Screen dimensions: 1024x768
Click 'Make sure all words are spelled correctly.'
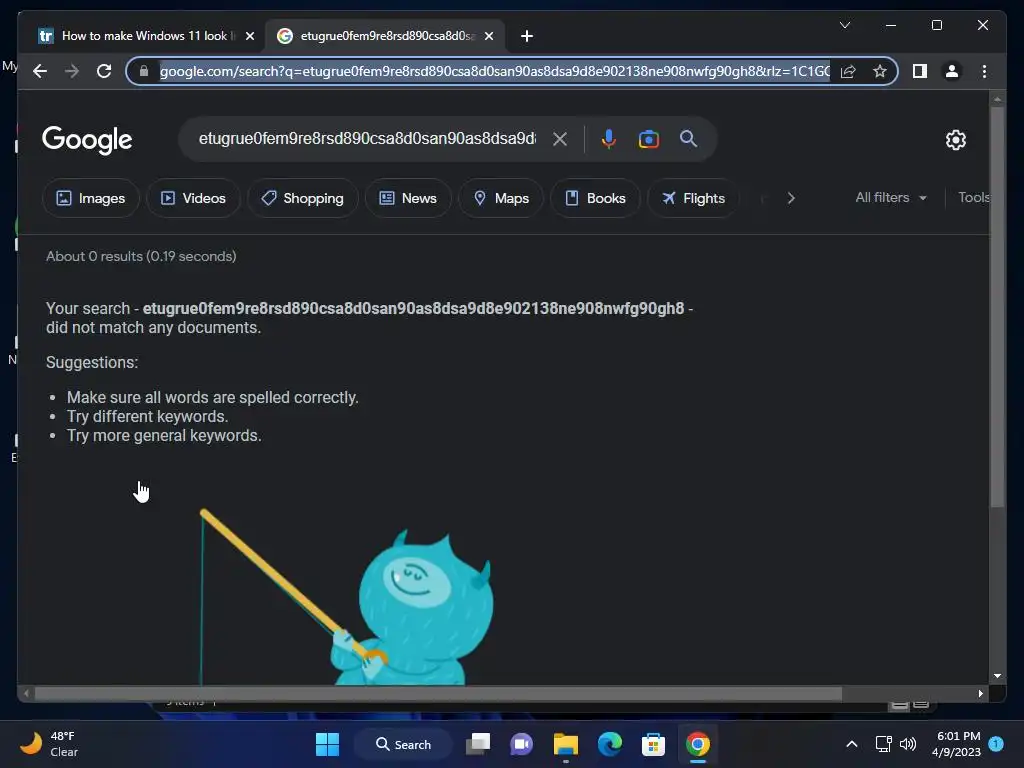coord(213,398)
